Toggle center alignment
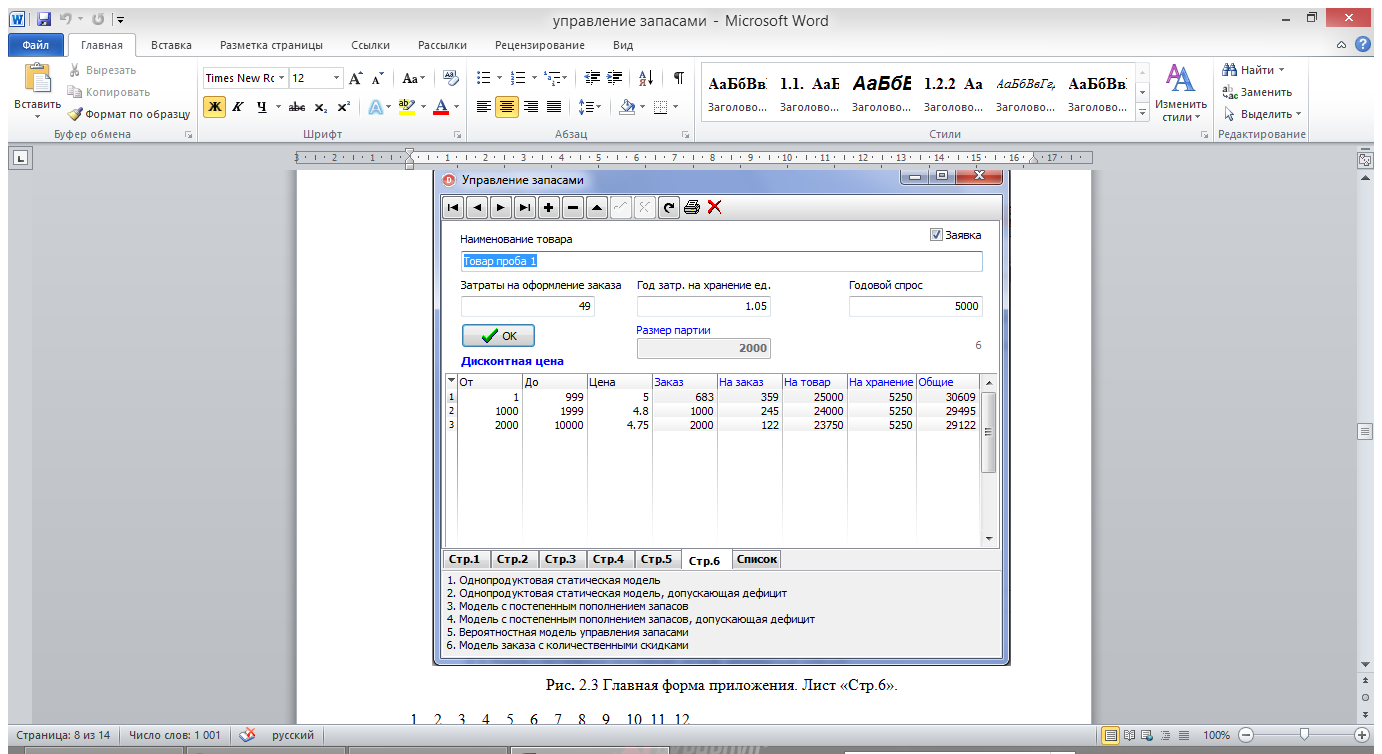 pos(507,107)
